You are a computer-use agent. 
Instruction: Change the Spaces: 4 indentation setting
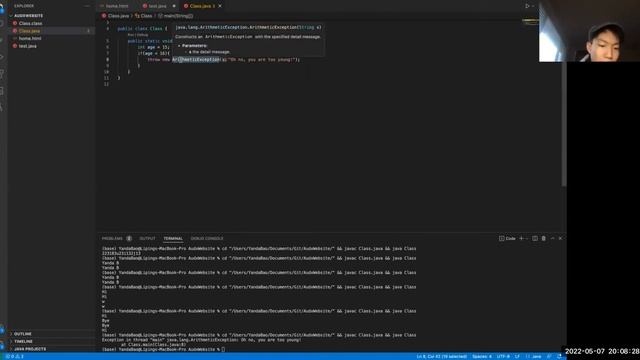point(482,356)
